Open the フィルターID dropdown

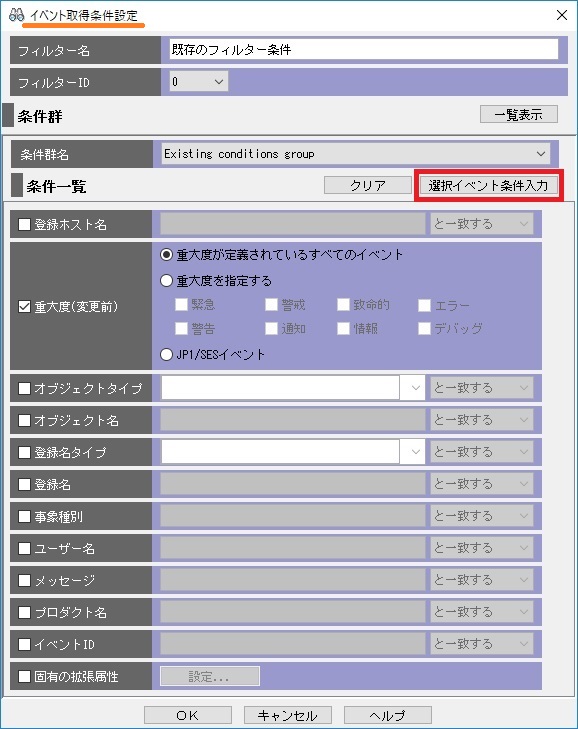tap(199, 82)
